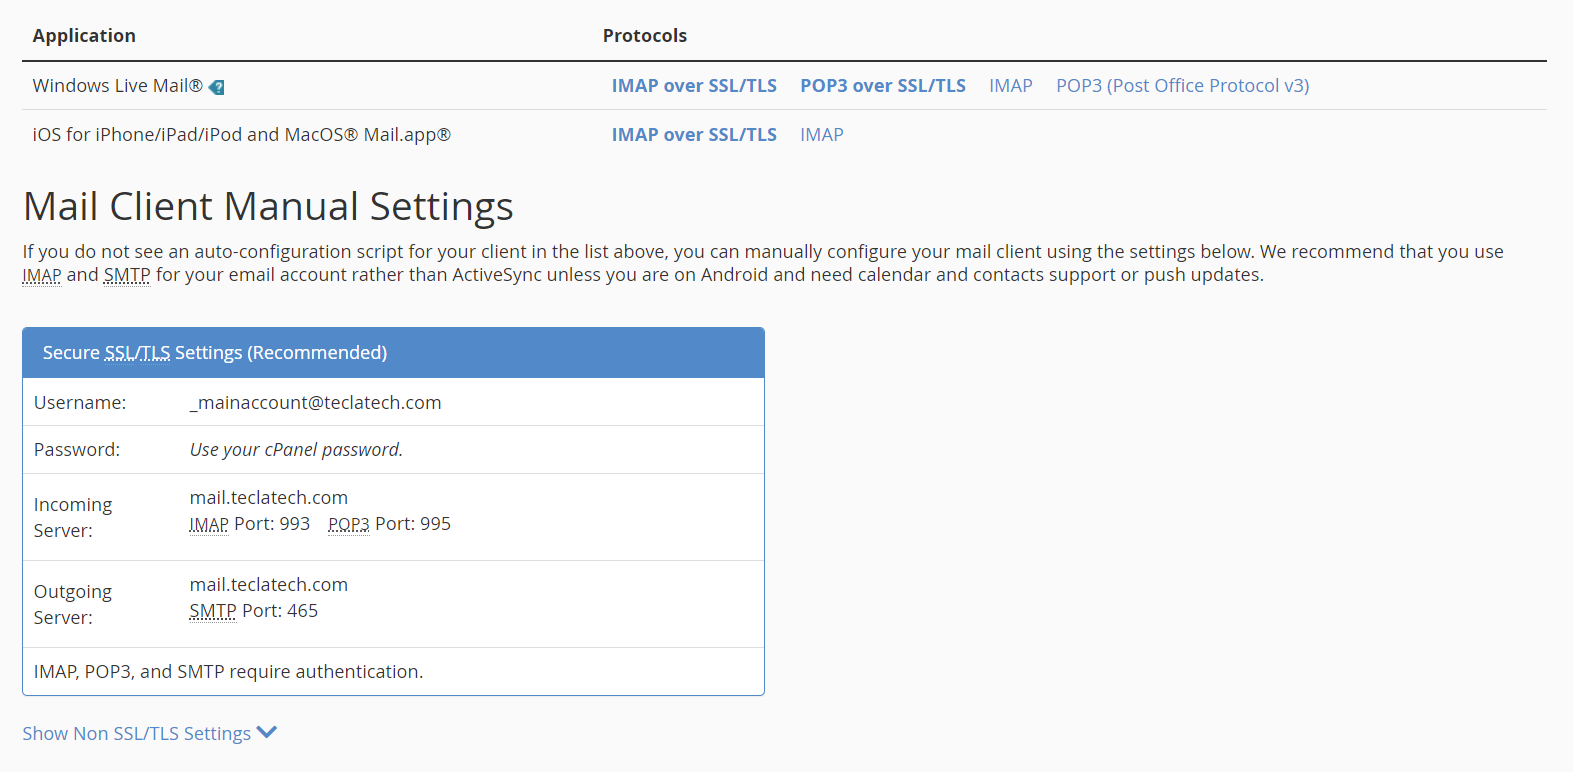Click the tag icon beside Windows Live Mail
This screenshot has height=772, width=1573.
[x=216, y=87]
